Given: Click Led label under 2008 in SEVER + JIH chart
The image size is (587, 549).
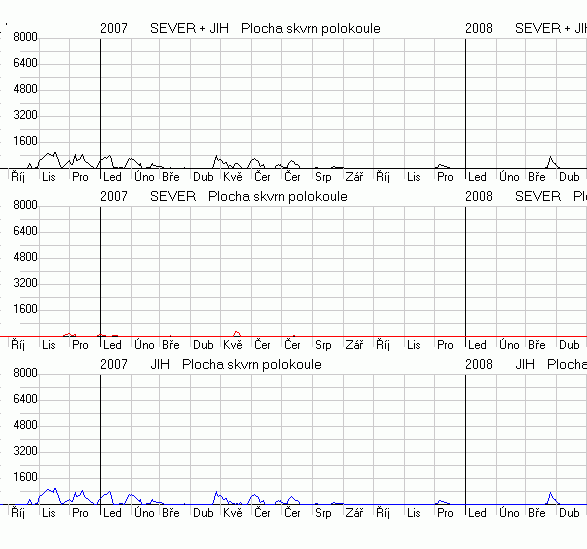Looking at the screenshot, I should 477,177.
